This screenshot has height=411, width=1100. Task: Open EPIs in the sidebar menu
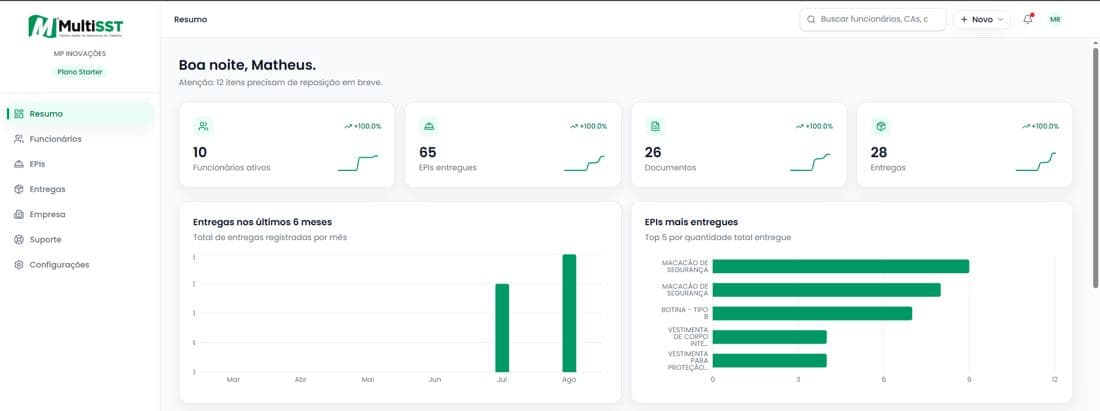coord(79,164)
